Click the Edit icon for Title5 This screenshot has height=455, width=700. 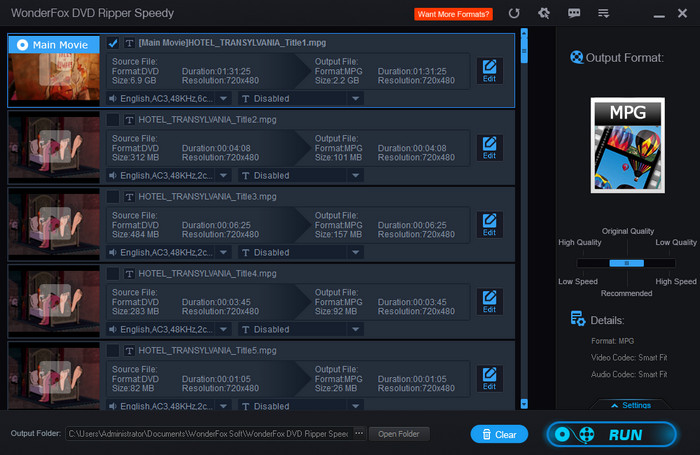[x=489, y=379]
